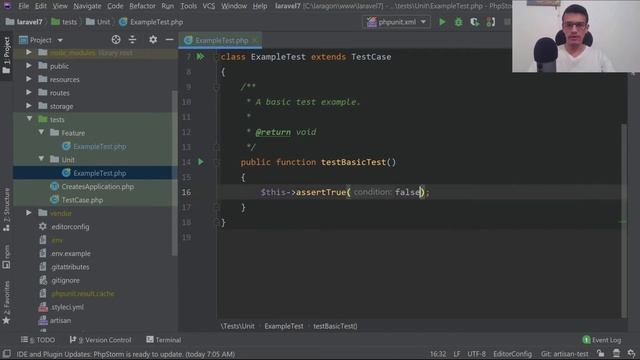The height and width of the screenshot is (360, 640).
Task: Change line separator LF in status bar
Action: [x=457, y=354]
